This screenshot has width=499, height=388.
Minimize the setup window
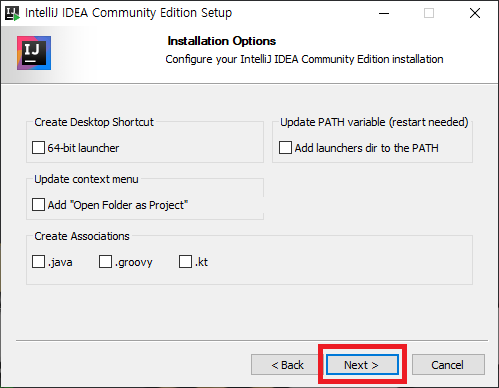point(384,13)
